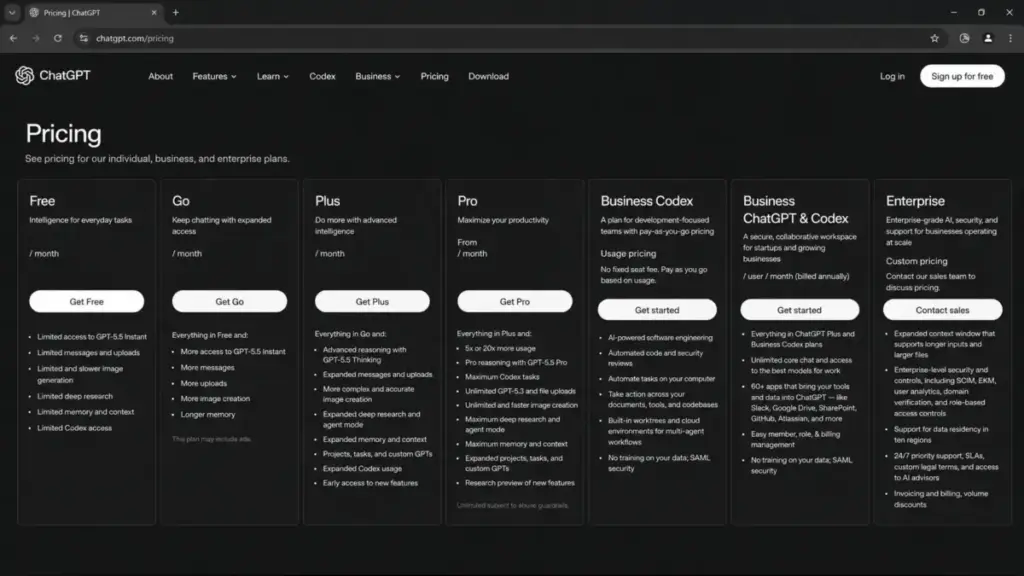Click the Log in link
Screen dimensions: 1024x576
(x=892, y=76)
